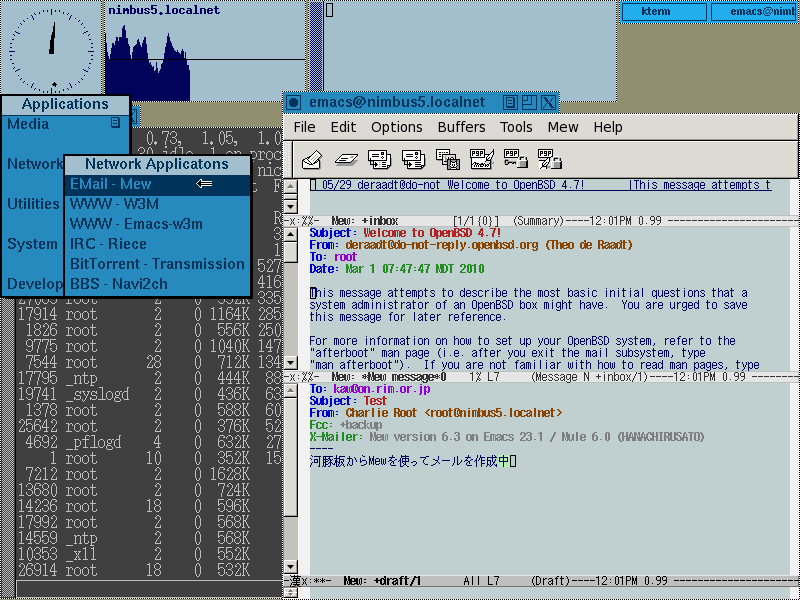Viewport: 800px width, 600px height.
Task: Select BitTorrent - Transmission menu entry
Action: [156, 264]
